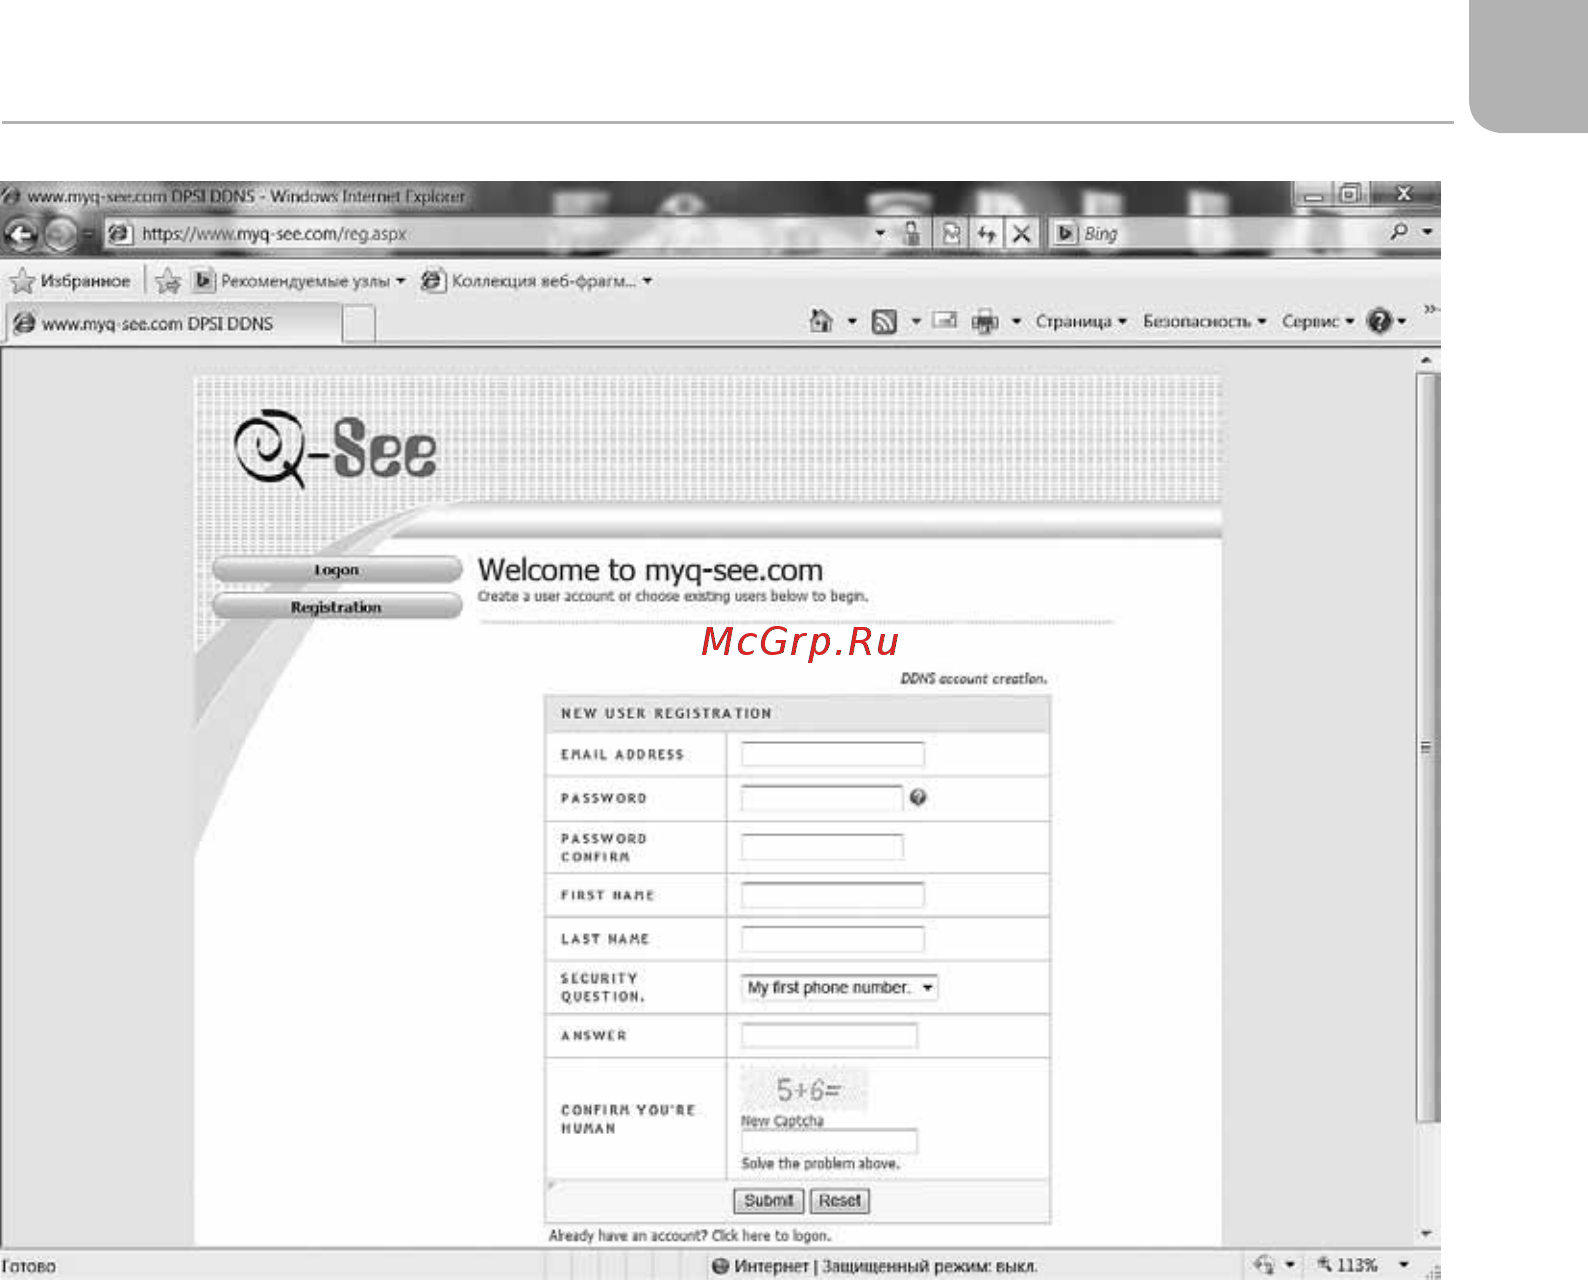The image size is (1588, 1280).
Task: Click the scrollbar up arrow
Action: (1427, 360)
